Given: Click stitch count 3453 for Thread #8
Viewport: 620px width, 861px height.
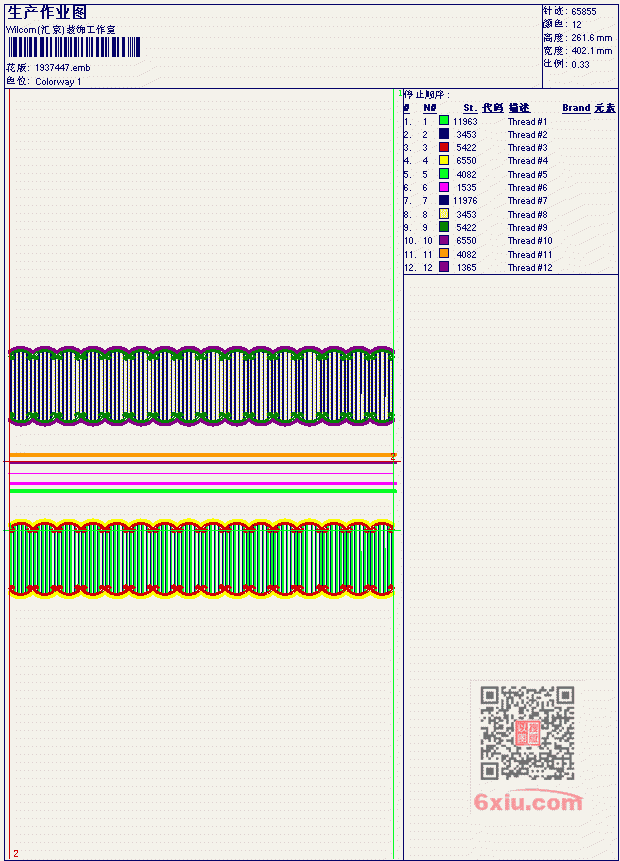Looking at the screenshot, I should (x=466, y=215).
